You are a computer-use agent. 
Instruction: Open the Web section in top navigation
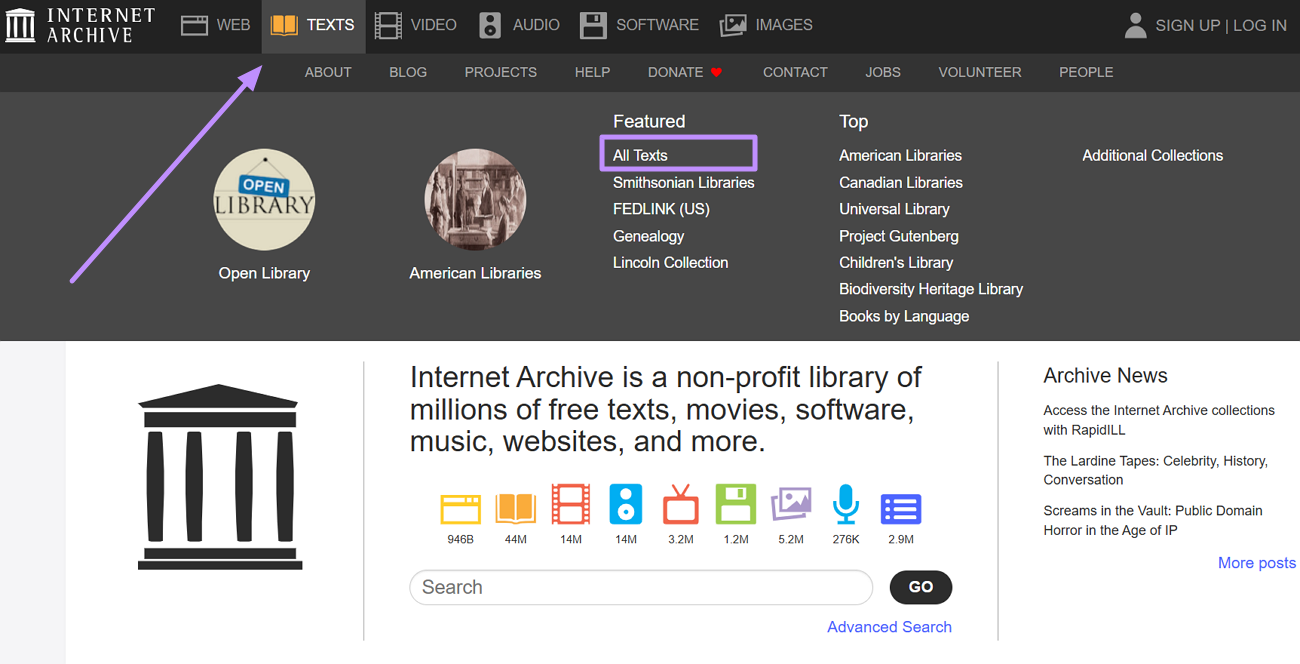point(215,25)
